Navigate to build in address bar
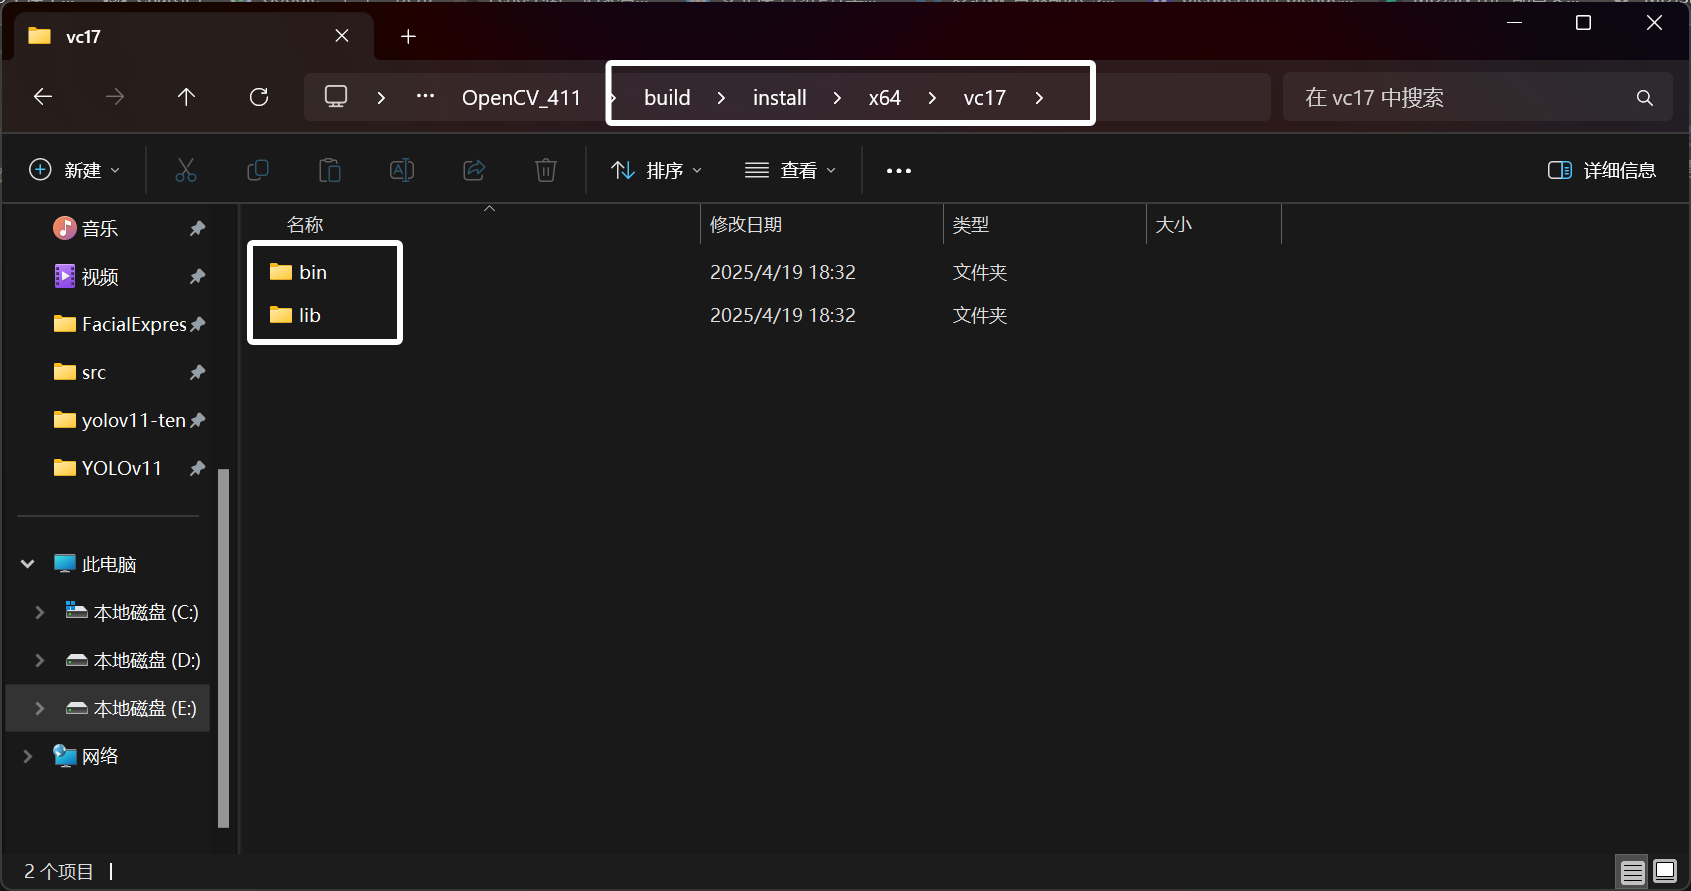 (667, 97)
